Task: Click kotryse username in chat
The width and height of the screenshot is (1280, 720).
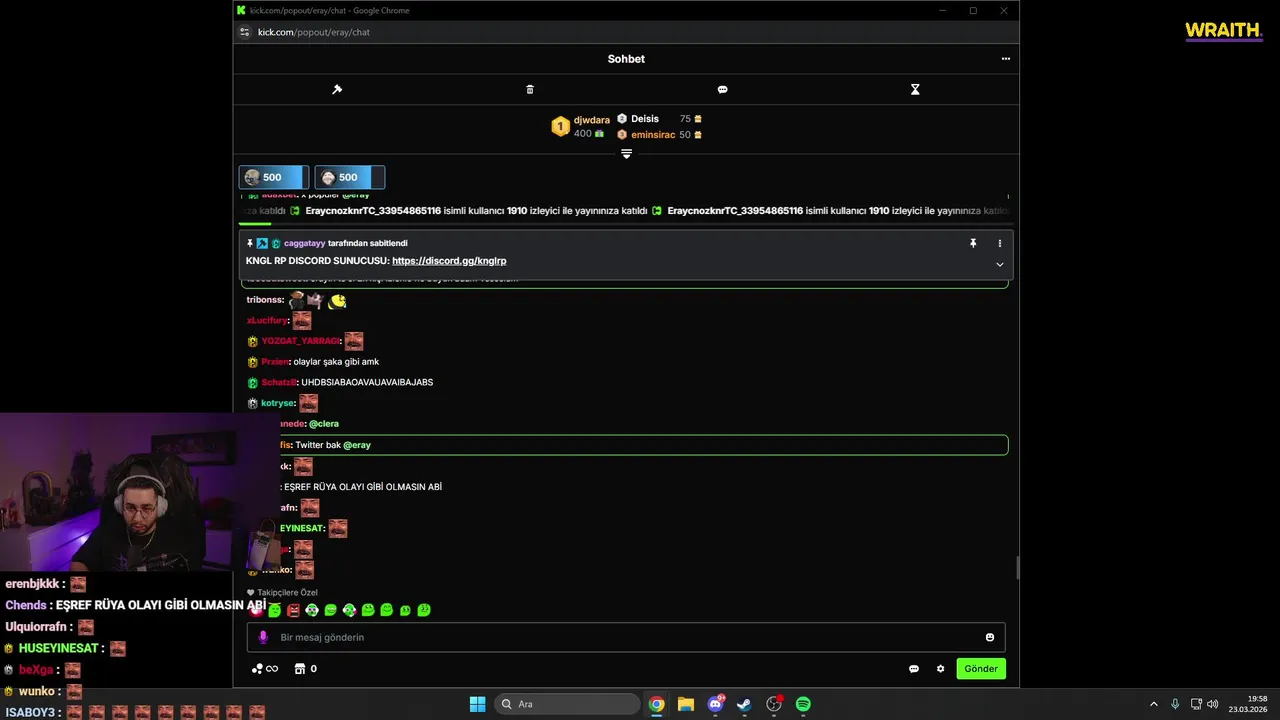Action: coord(278,403)
